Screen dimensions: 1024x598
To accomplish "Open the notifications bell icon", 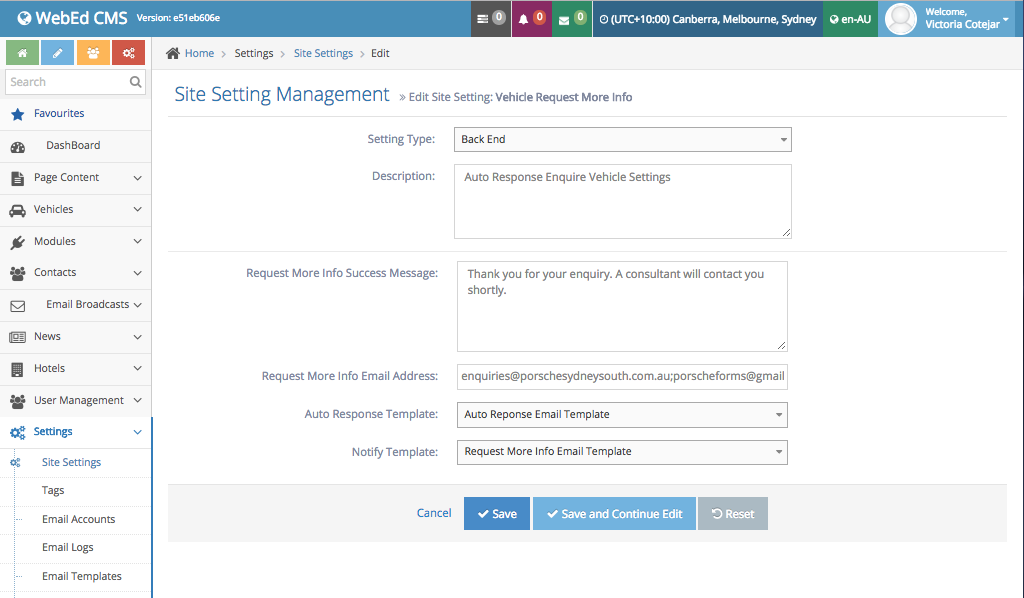I will (x=530, y=19).
